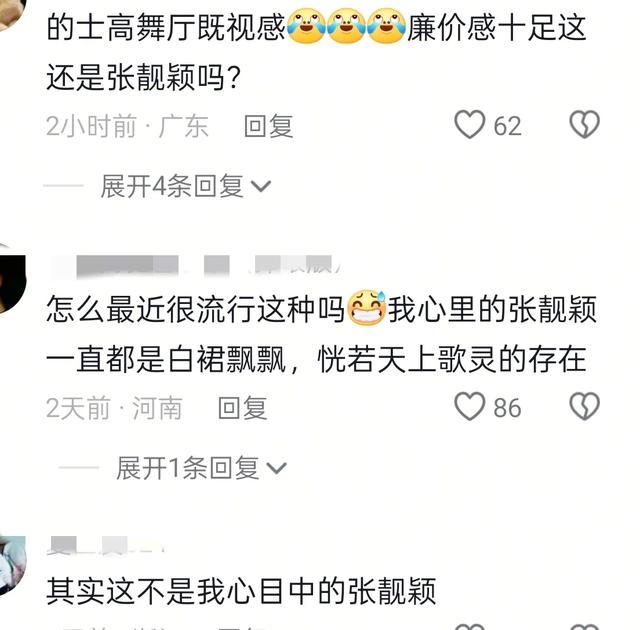Open the topmost commenter's avatar
The image size is (640, 630).
(x=12, y=13)
